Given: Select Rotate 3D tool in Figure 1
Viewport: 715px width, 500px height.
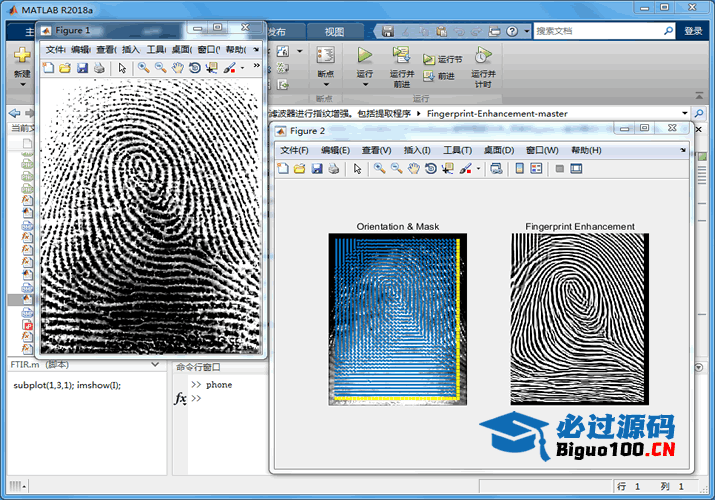Looking at the screenshot, I should pyautogui.click(x=195, y=68).
